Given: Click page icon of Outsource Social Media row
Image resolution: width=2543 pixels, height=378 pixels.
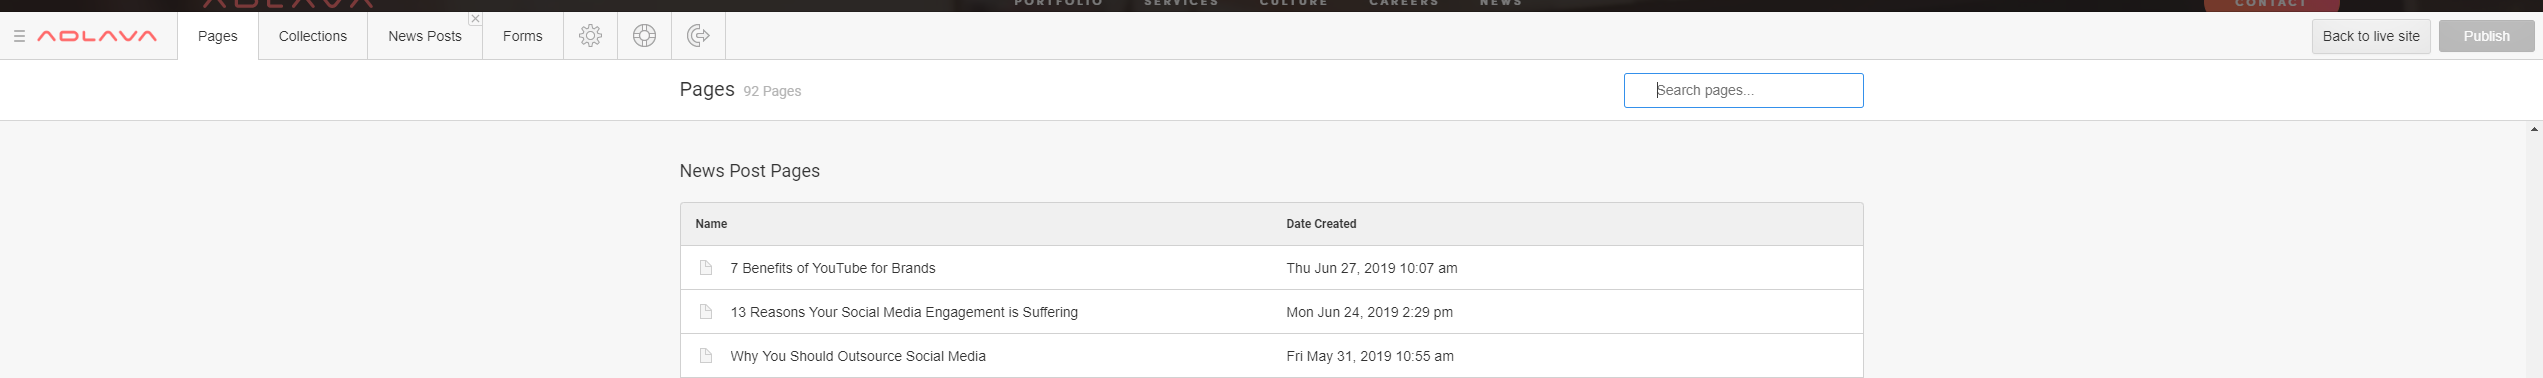Looking at the screenshot, I should 706,356.
